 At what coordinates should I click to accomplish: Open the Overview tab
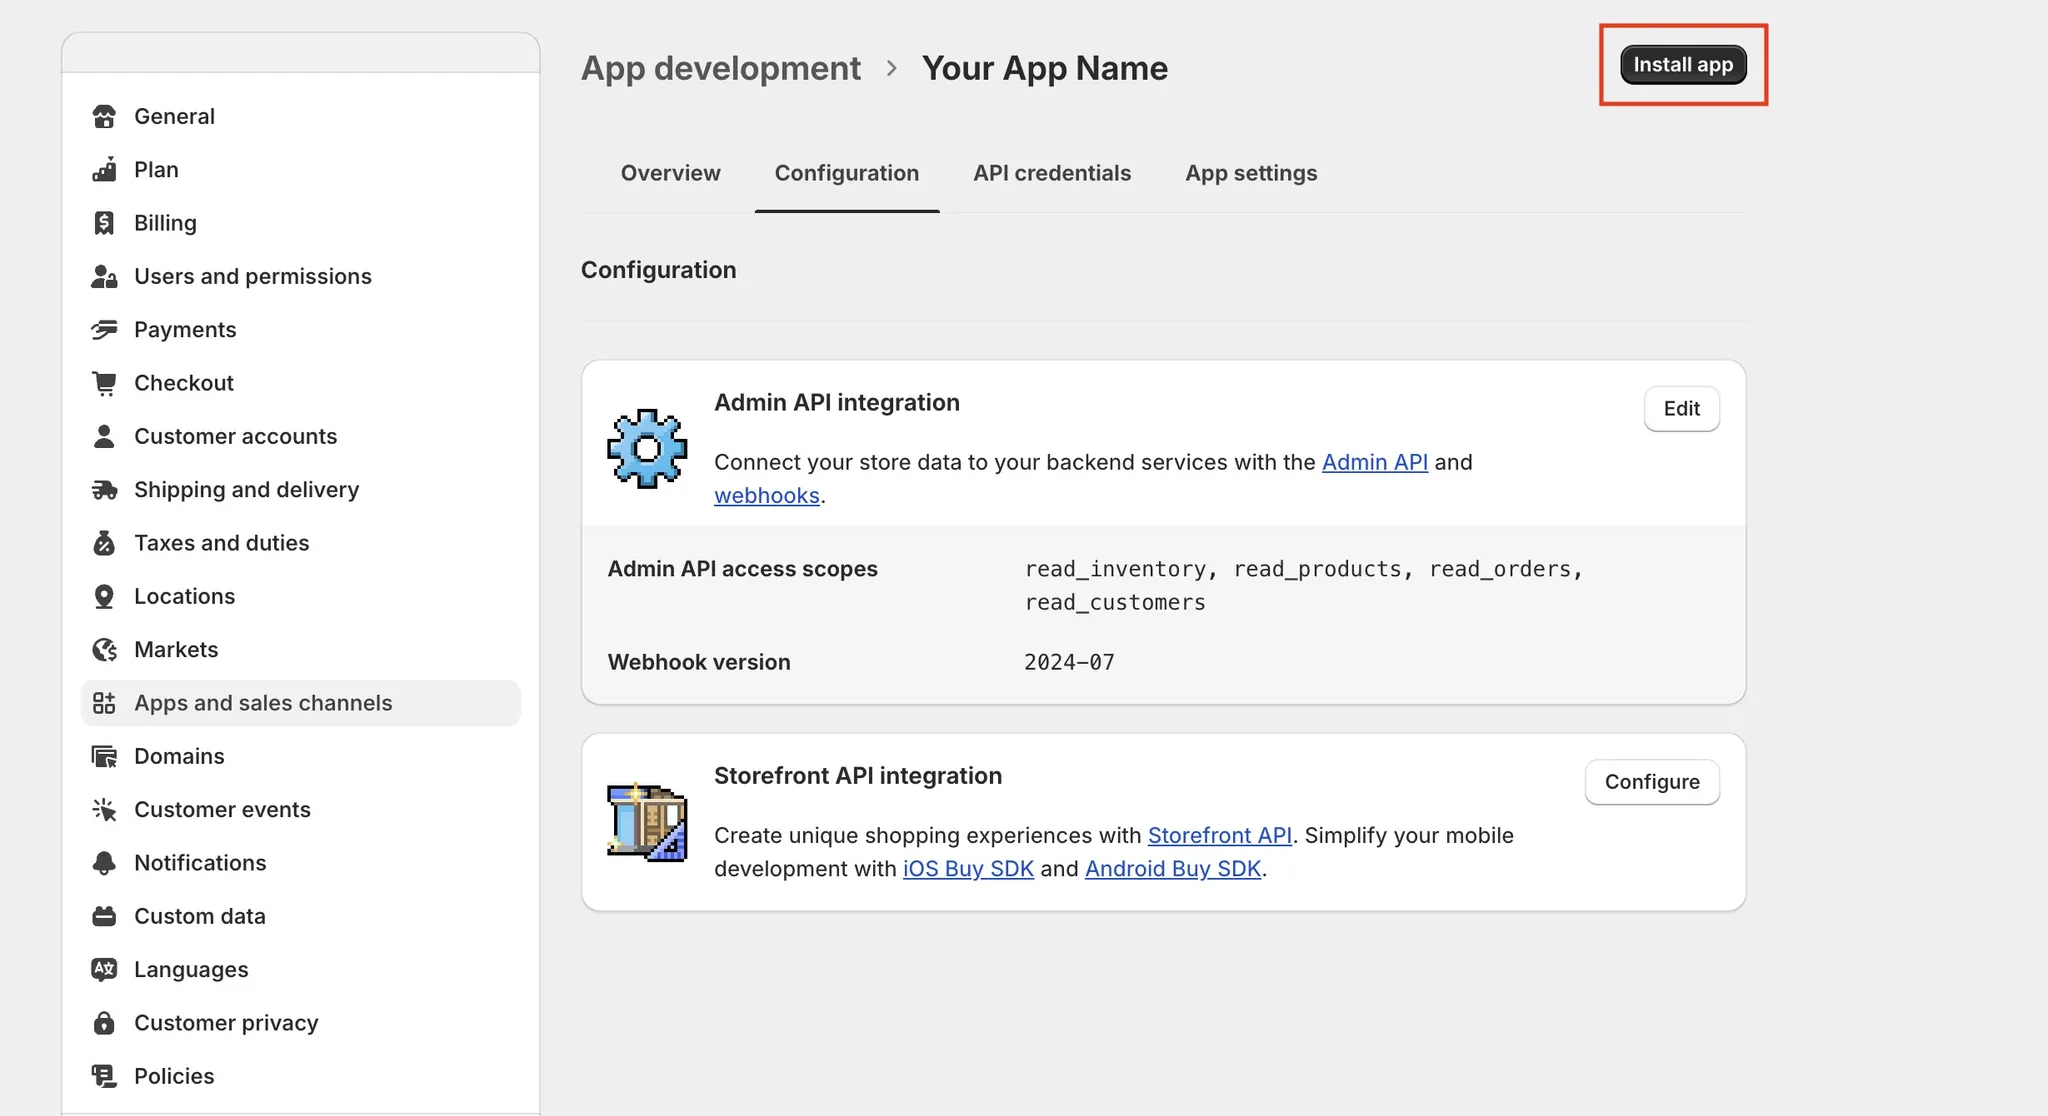[670, 173]
